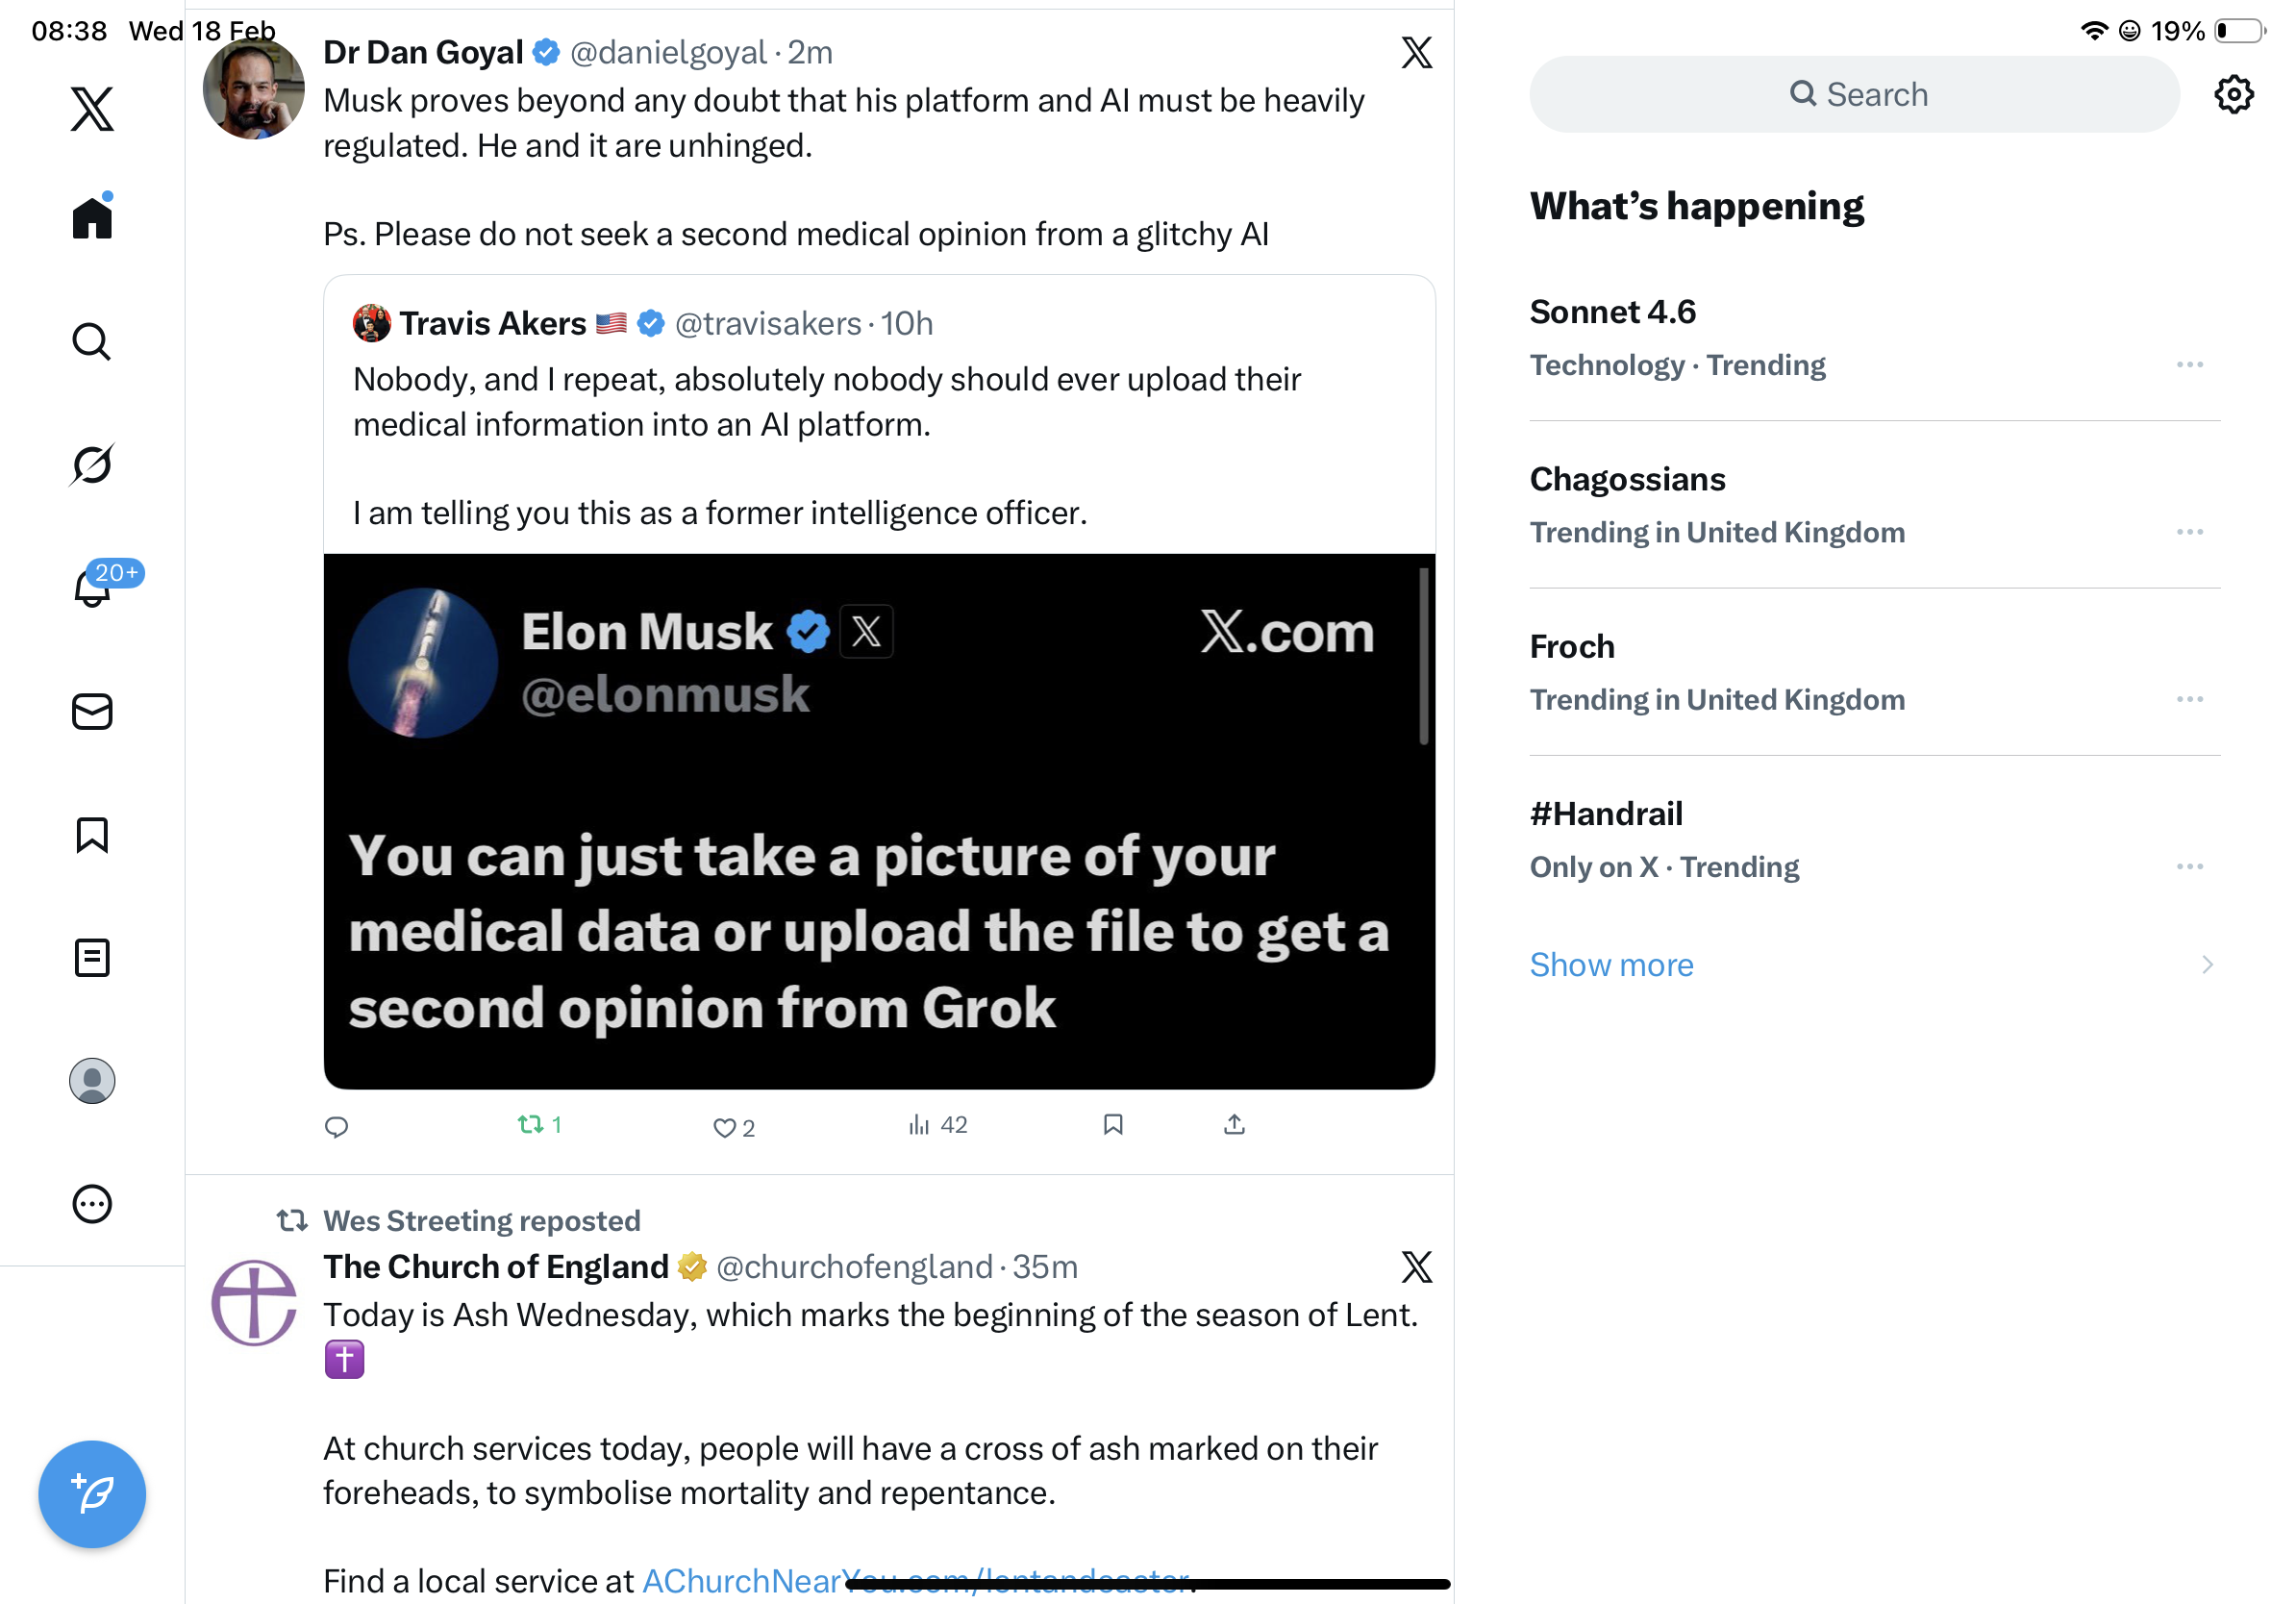Open Messages envelope icon

pyautogui.click(x=92, y=712)
